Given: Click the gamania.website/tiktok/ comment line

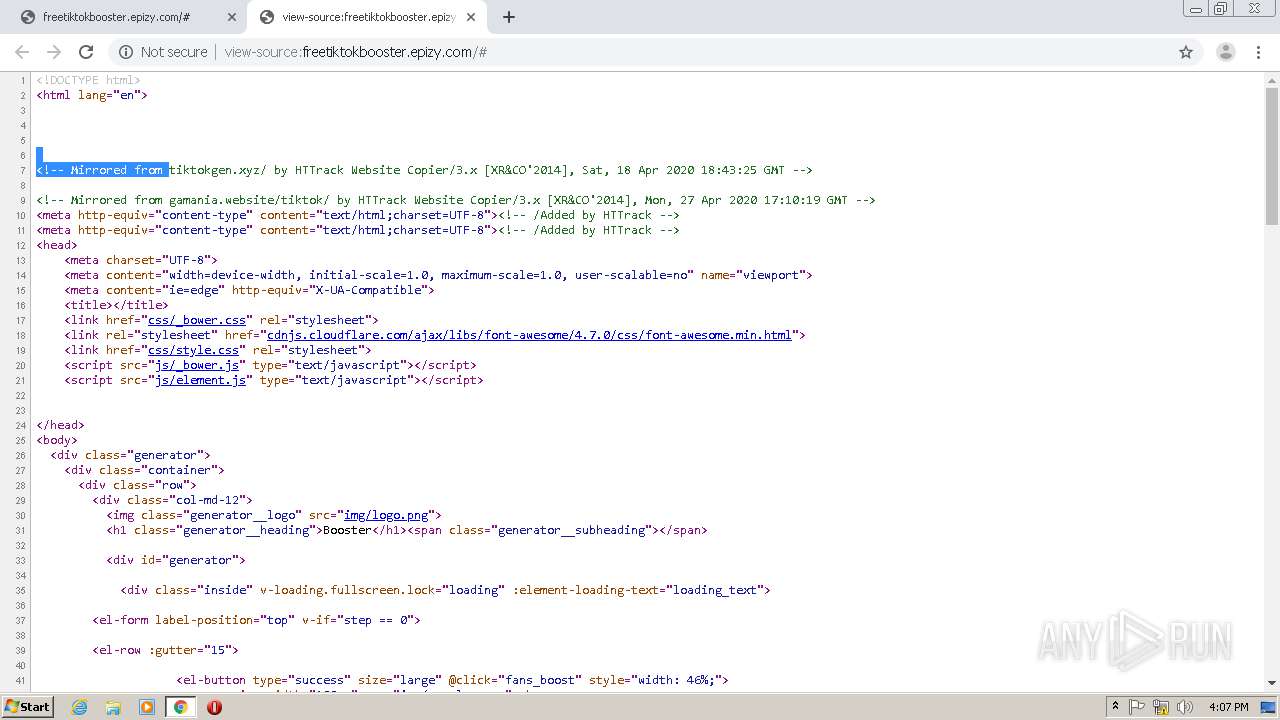Looking at the screenshot, I should click(456, 200).
